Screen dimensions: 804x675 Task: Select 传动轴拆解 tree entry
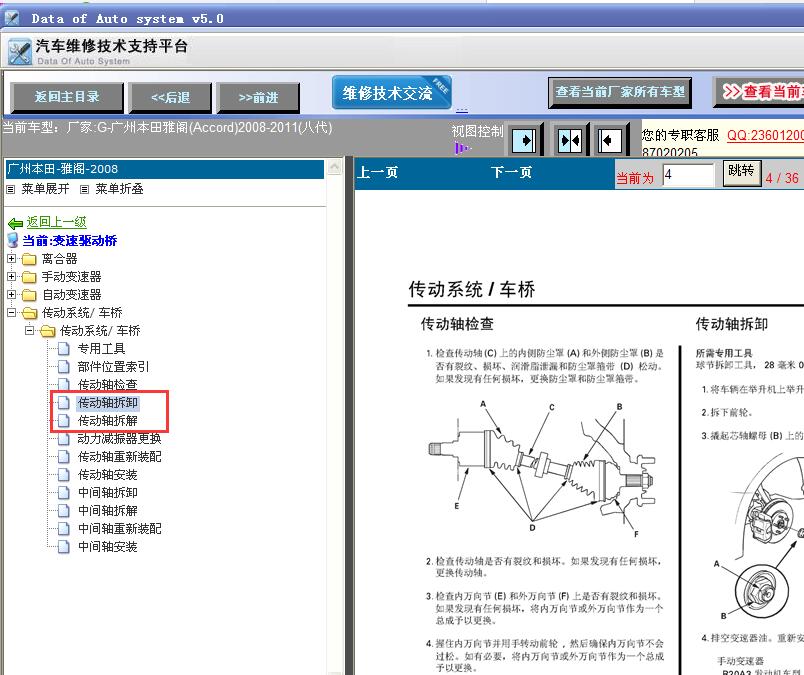(x=108, y=421)
